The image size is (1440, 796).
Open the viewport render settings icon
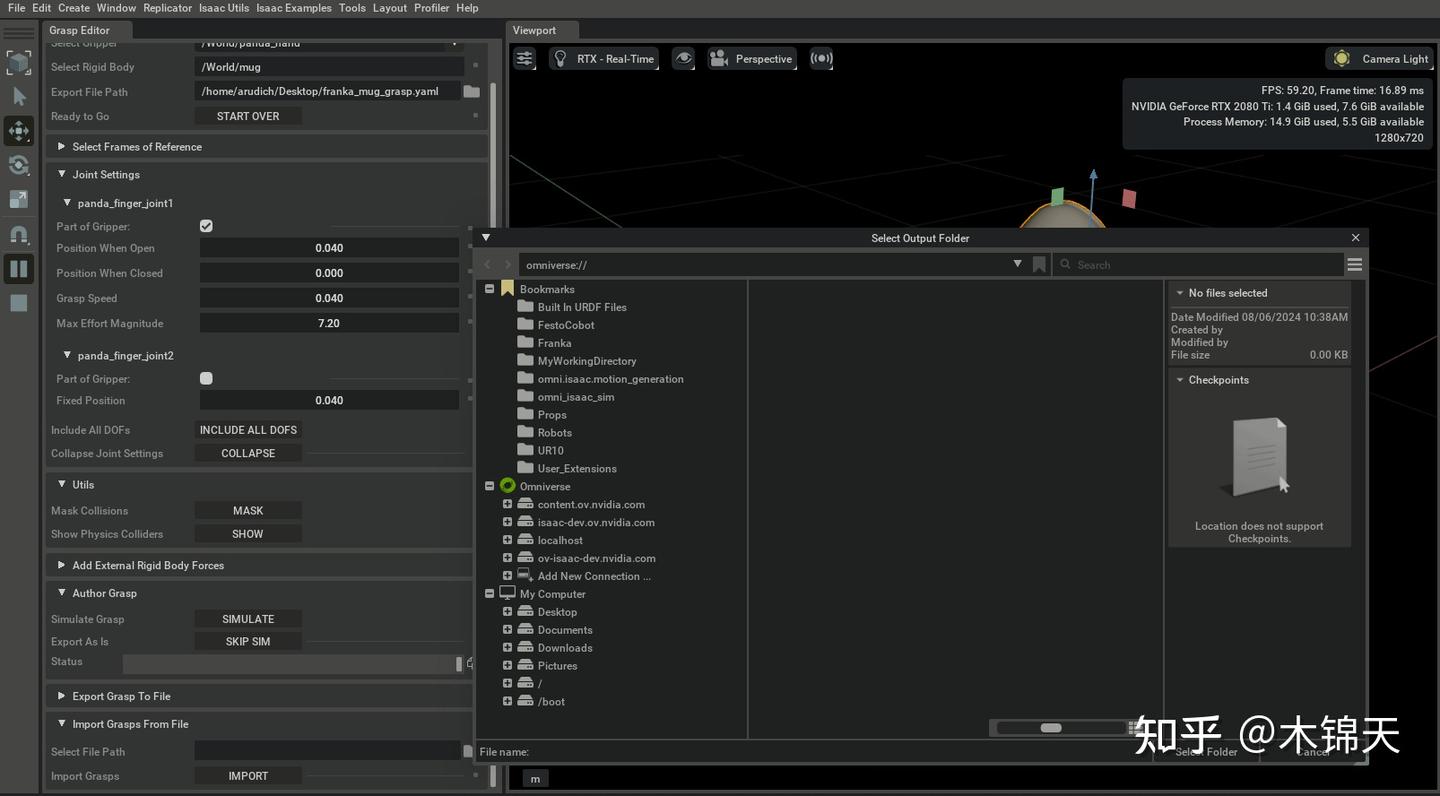click(x=524, y=58)
